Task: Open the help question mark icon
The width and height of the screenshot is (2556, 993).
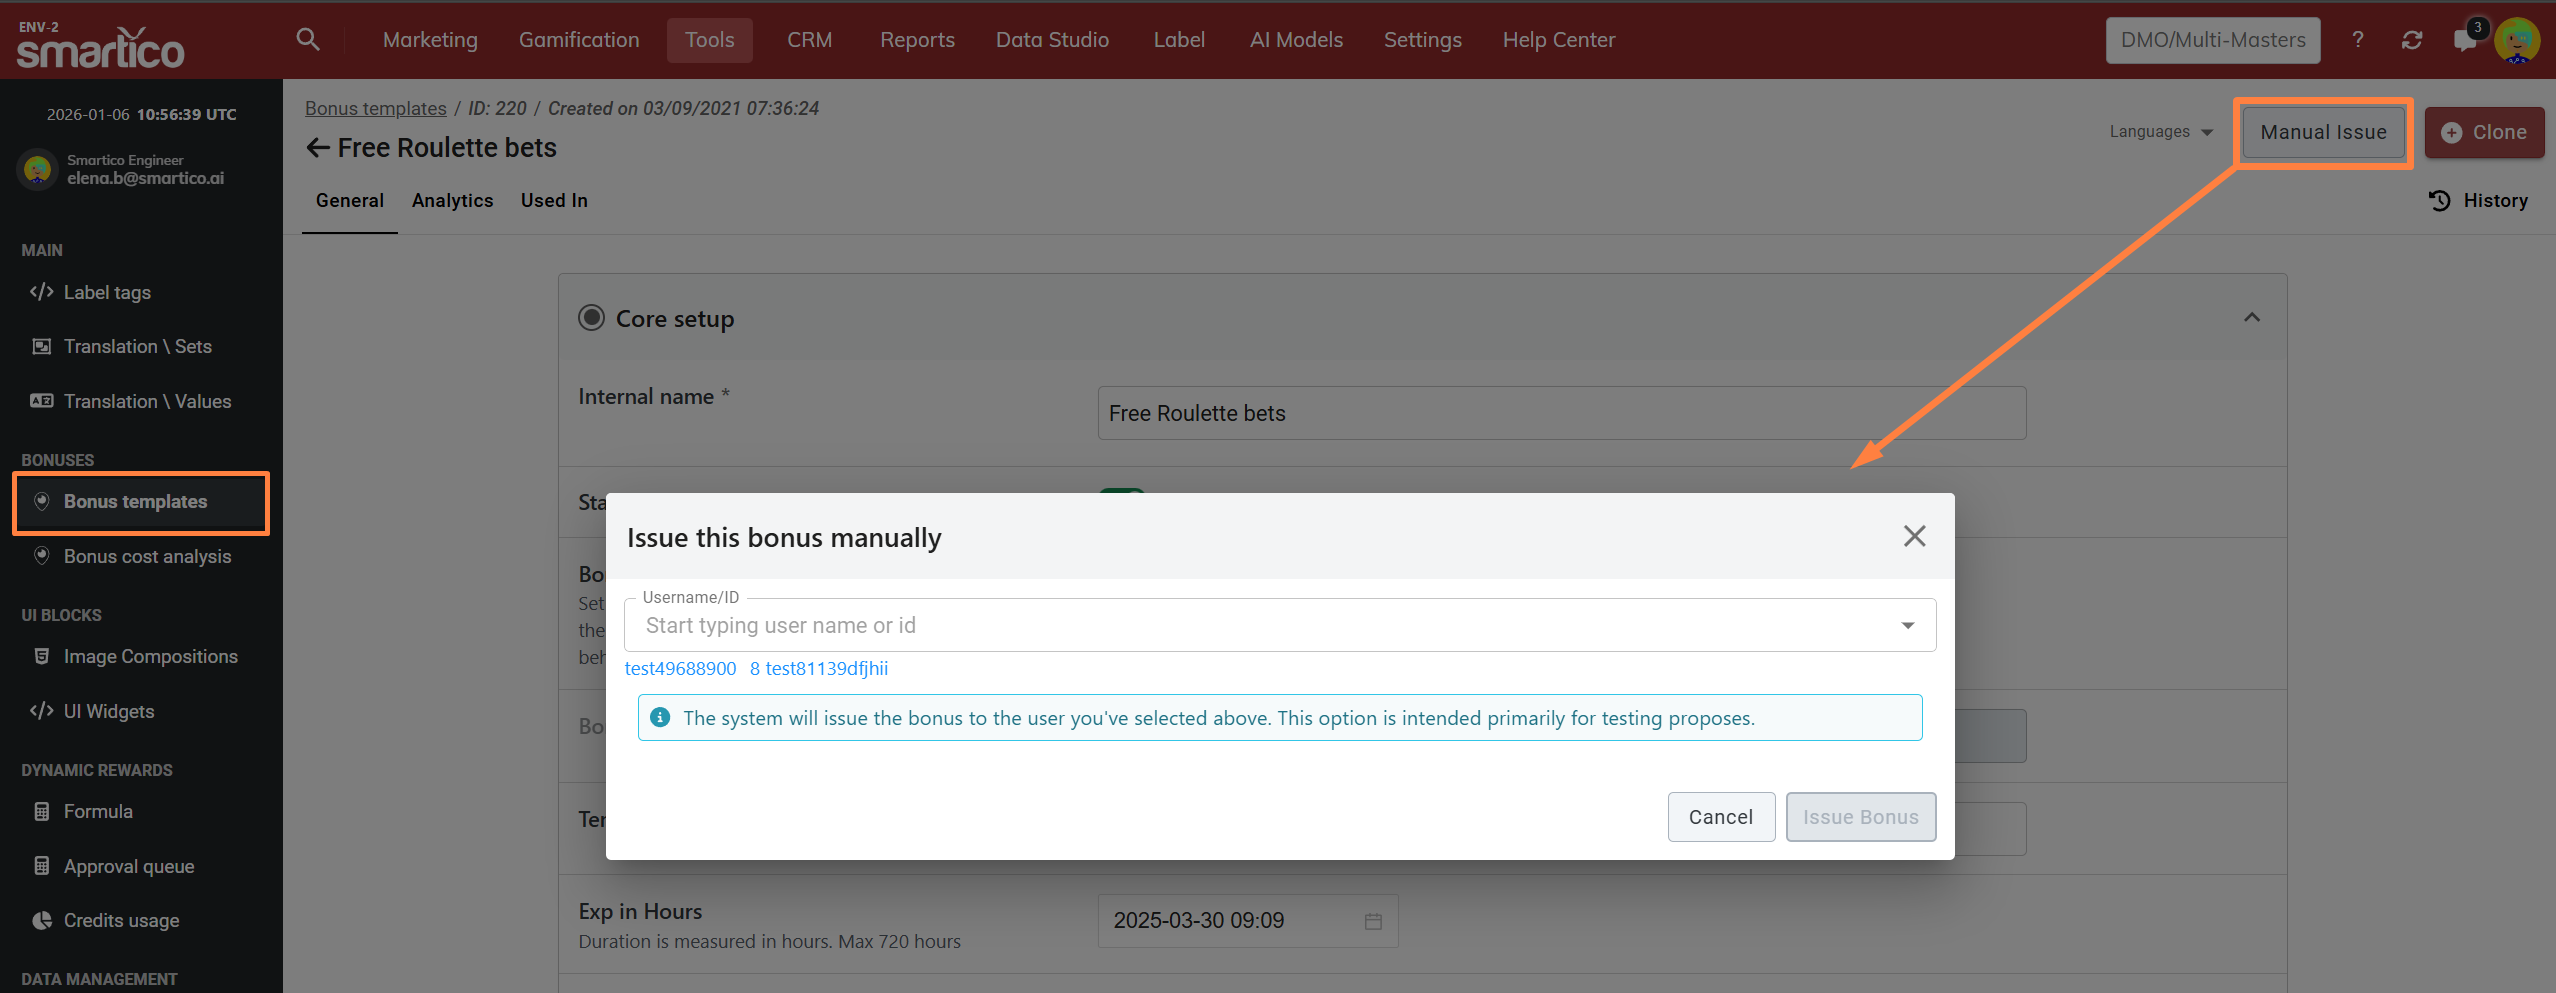Action: click(x=2358, y=40)
